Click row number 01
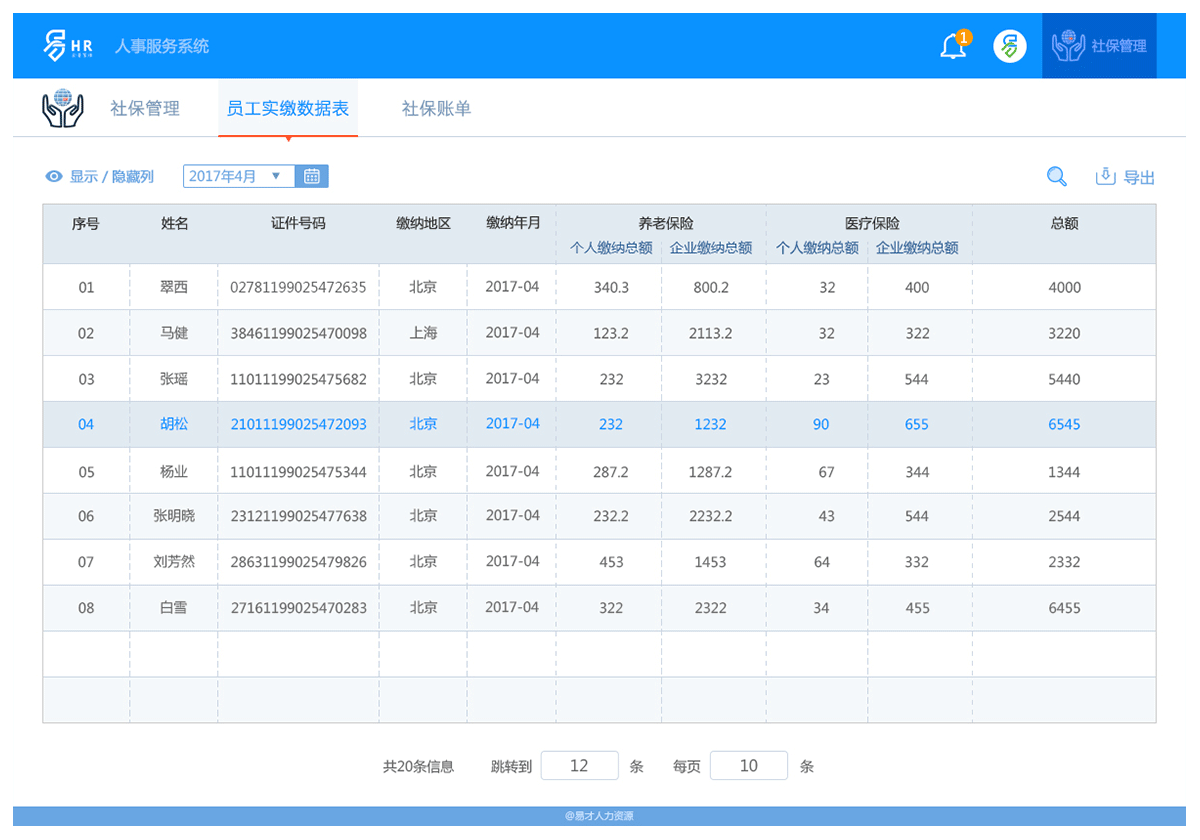 tap(86, 288)
